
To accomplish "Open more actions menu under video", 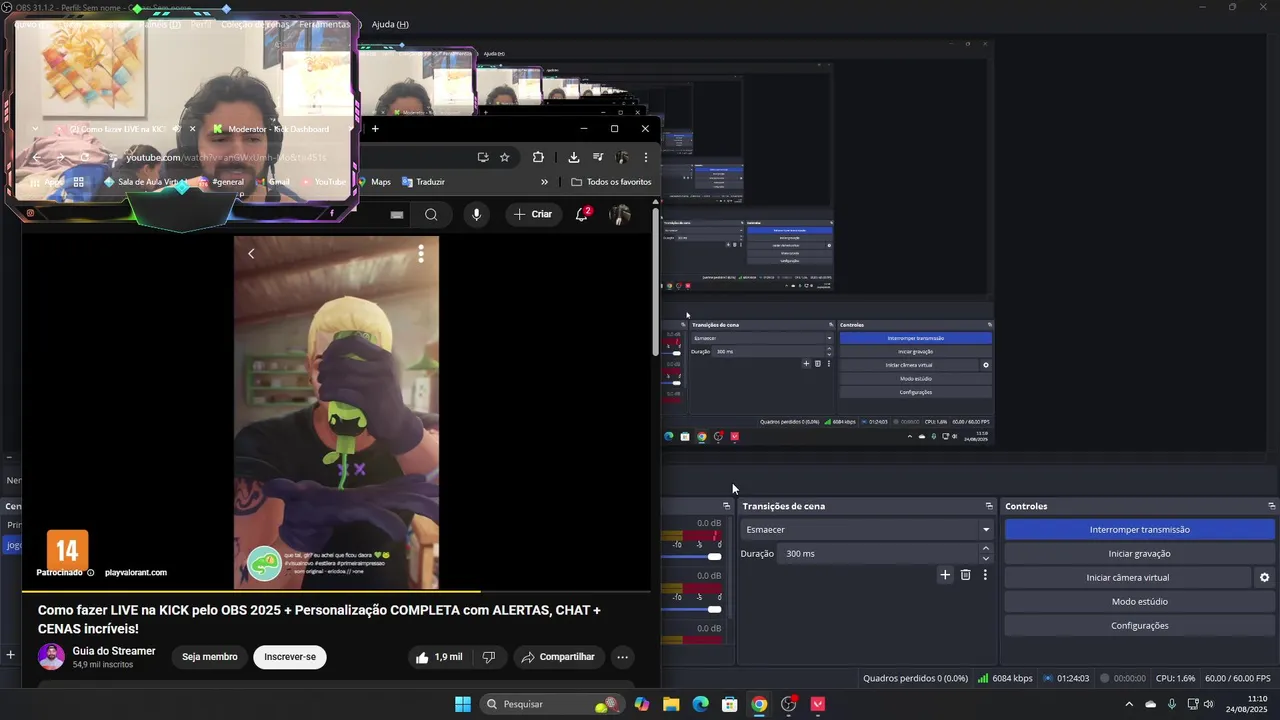I will [622, 657].
